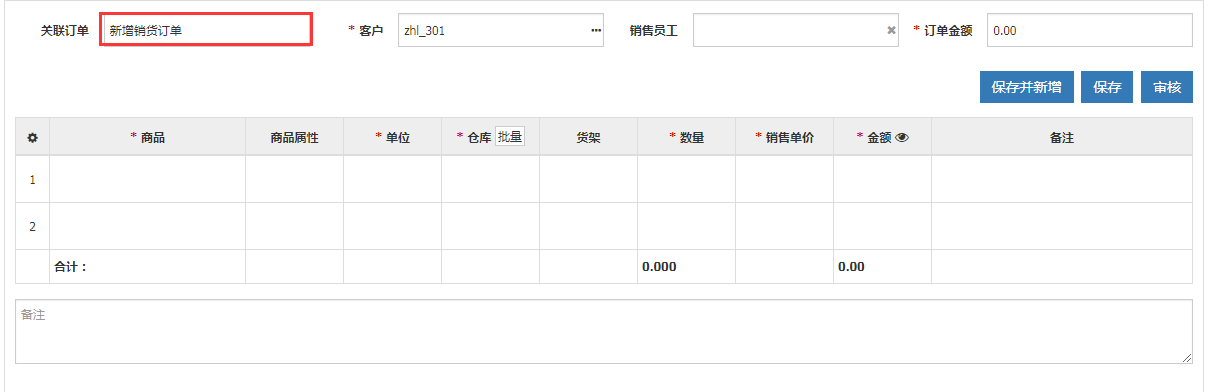Image resolution: width=1208 pixels, height=392 pixels.
Task: Clear the 销售员工 field with x icon
Action: coord(891,31)
